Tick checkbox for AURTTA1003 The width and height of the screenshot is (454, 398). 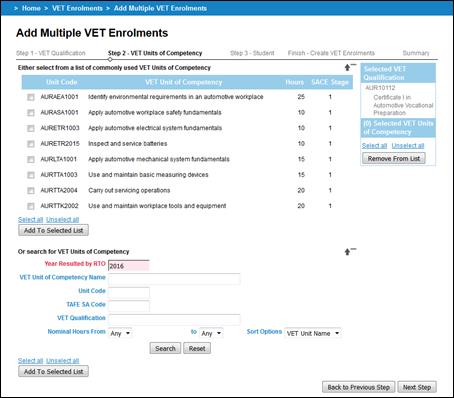click(31, 175)
